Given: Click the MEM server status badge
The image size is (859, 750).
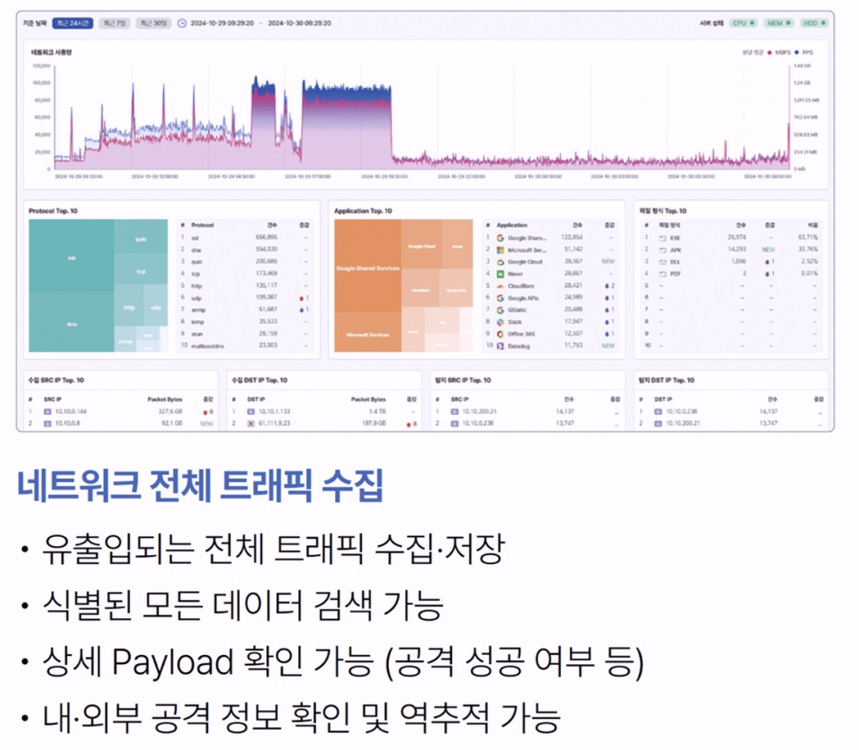Looking at the screenshot, I should (778, 23).
